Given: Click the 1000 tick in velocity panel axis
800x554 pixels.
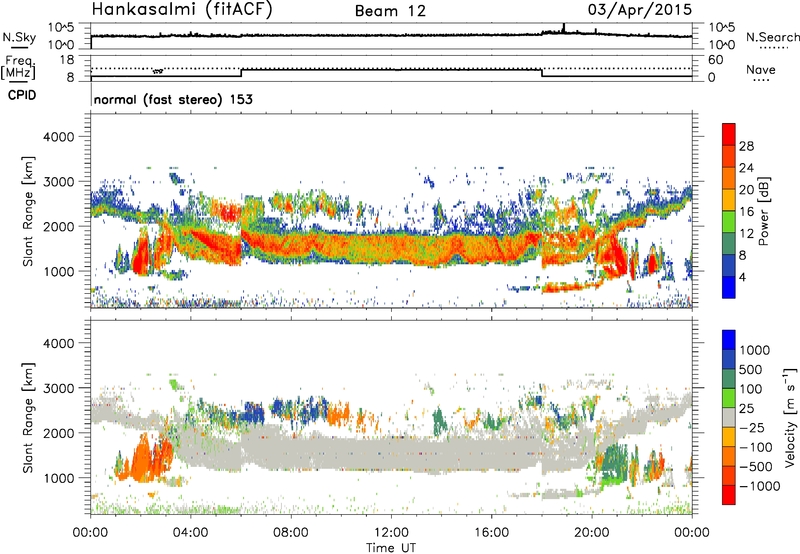Looking at the screenshot, I should click(x=58, y=478).
